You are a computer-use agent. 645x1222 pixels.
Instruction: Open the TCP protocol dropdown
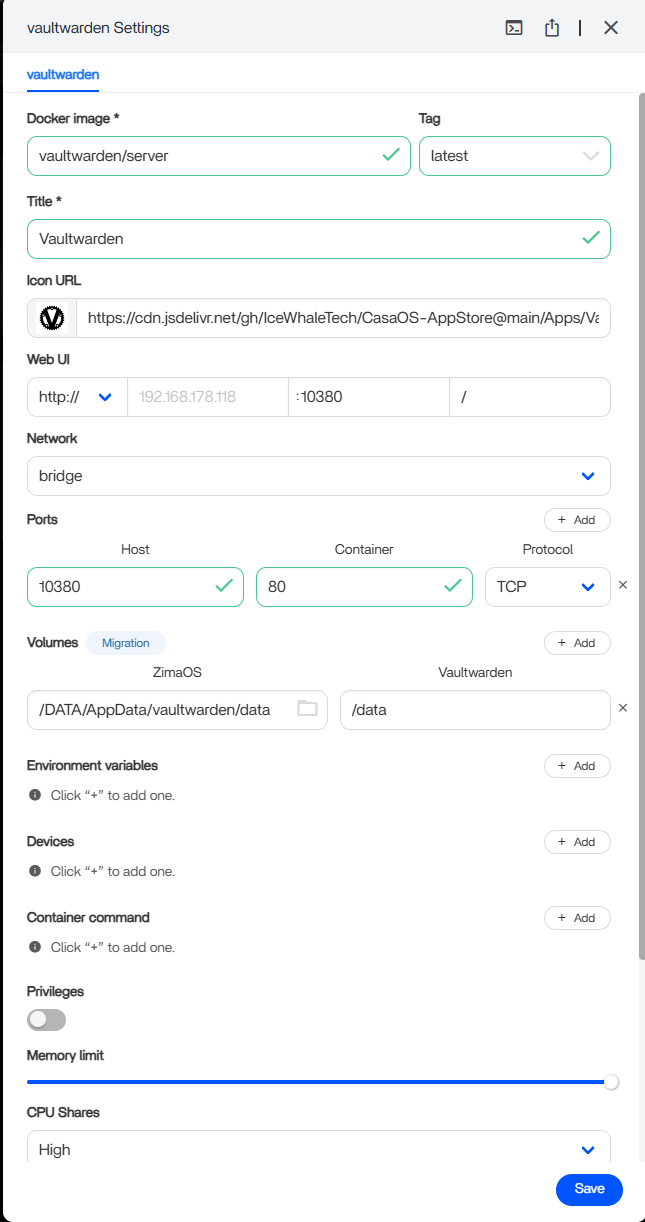547,587
